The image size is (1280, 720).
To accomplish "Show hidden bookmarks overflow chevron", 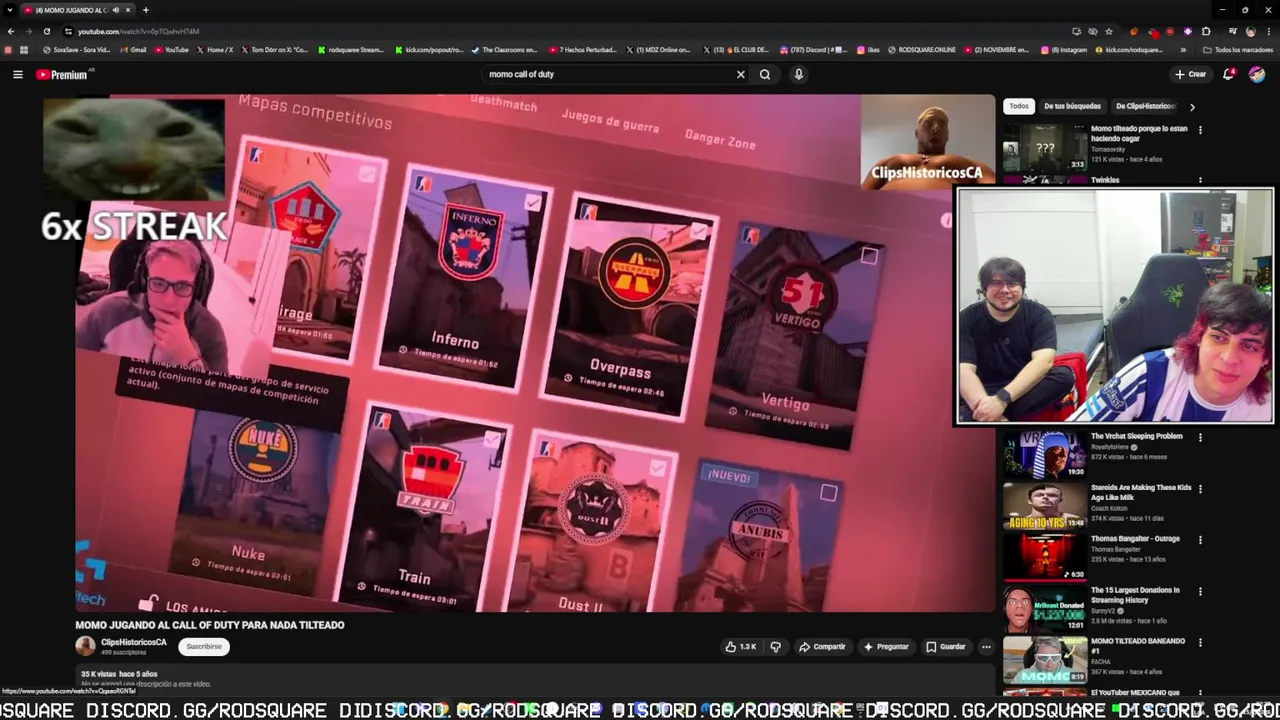I will tap(1184, 50).
